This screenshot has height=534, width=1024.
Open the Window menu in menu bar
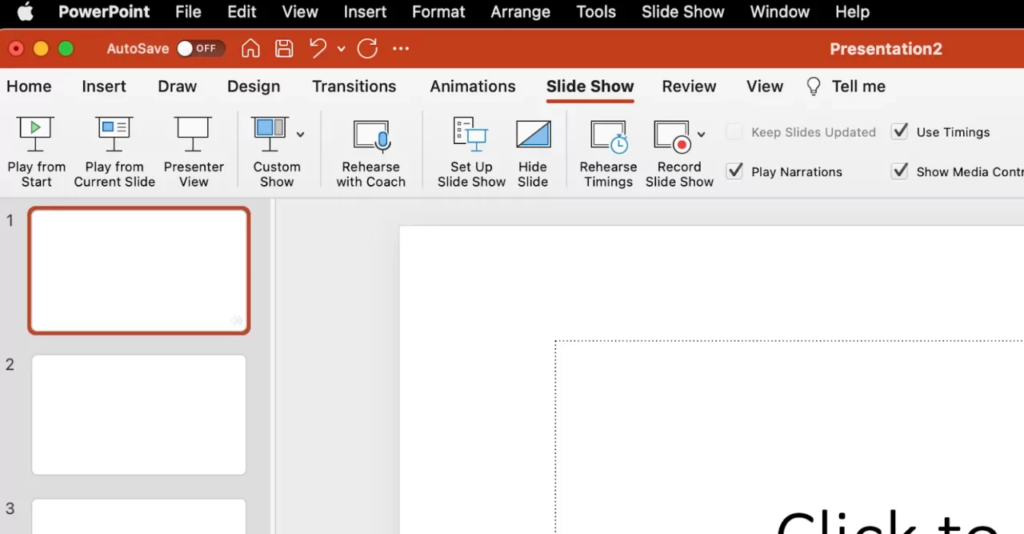(x=780, y=12)
